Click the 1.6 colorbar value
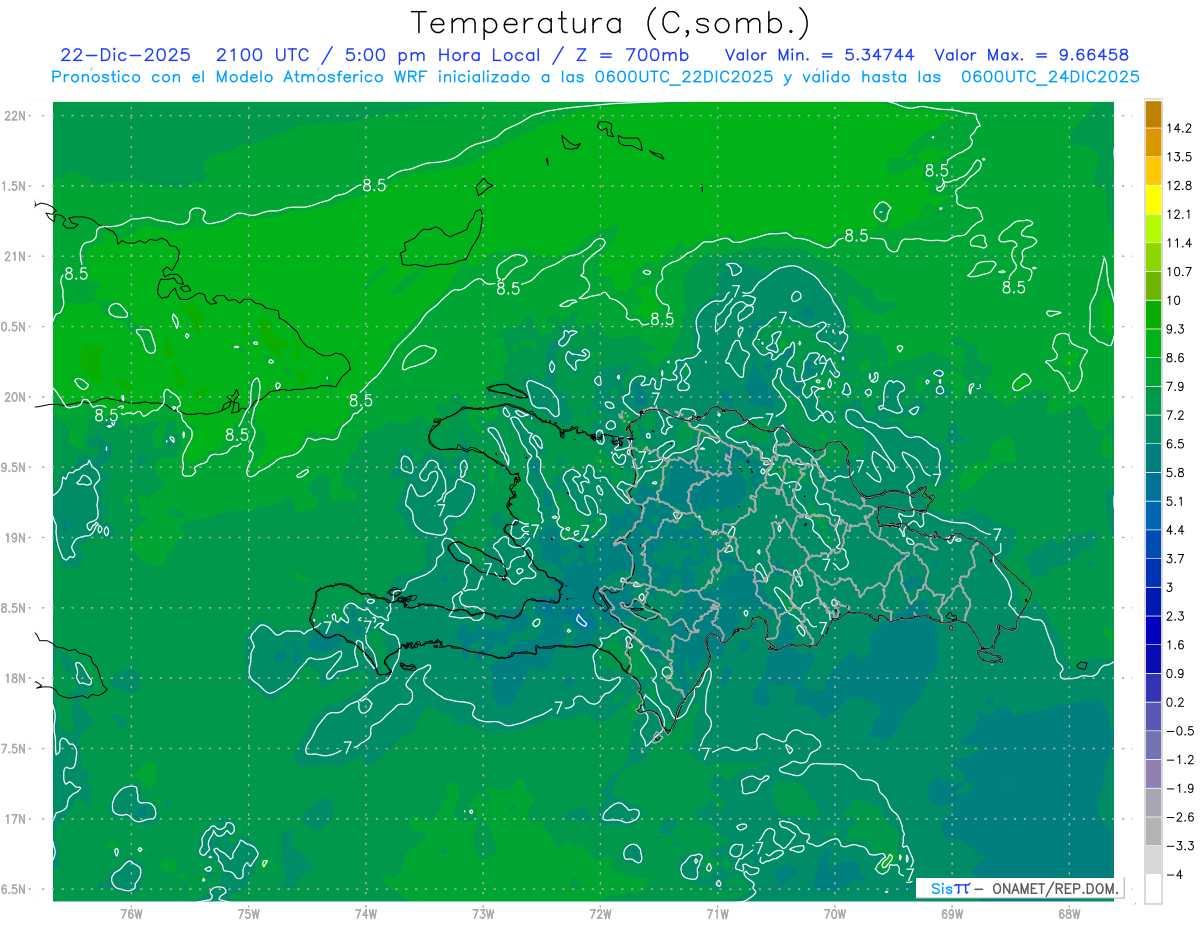This screenshot has height=927, width=1200. [x=1176, y=645]
